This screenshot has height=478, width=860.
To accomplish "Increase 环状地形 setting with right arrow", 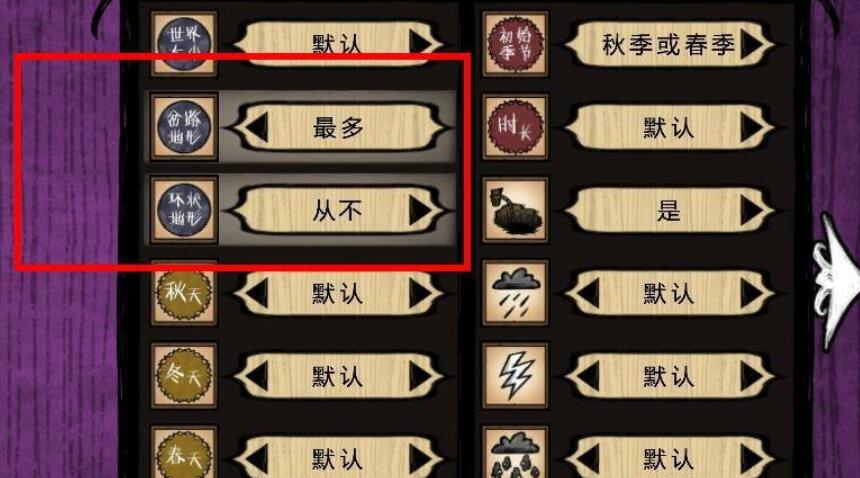I will [x=421, y=210].
